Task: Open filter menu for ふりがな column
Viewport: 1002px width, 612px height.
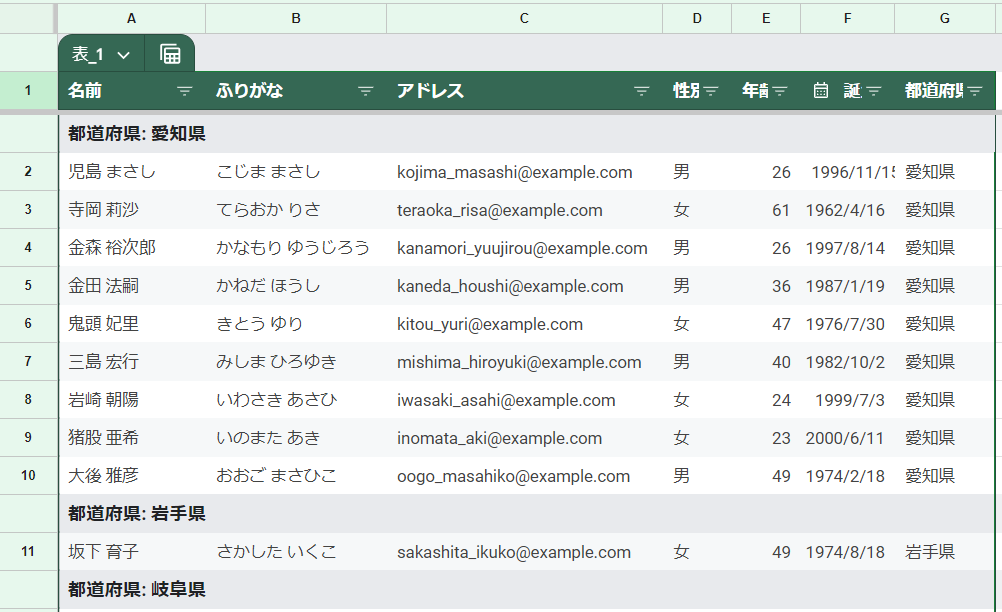Action: pyautogui.click(x=366, y=91)
